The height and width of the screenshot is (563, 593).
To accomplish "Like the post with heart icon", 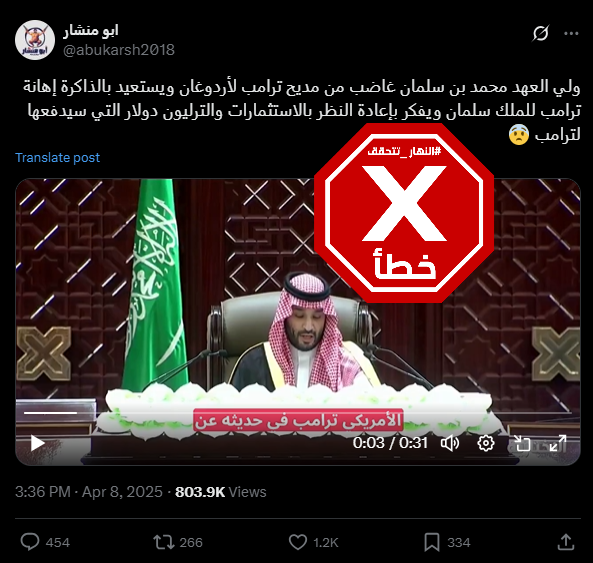I will click(x=298, y=542).
